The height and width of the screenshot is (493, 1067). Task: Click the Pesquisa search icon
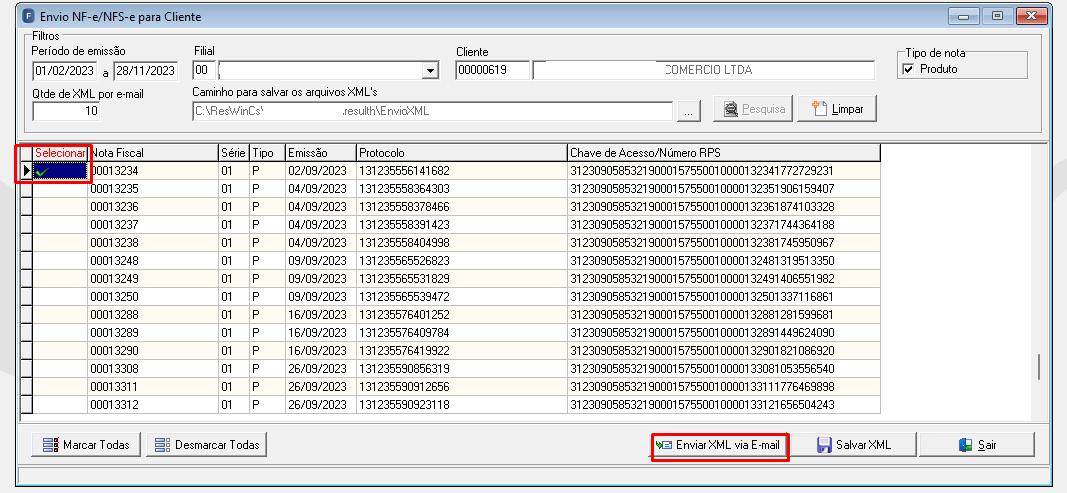pyautogui.click(x=732, y=109)
